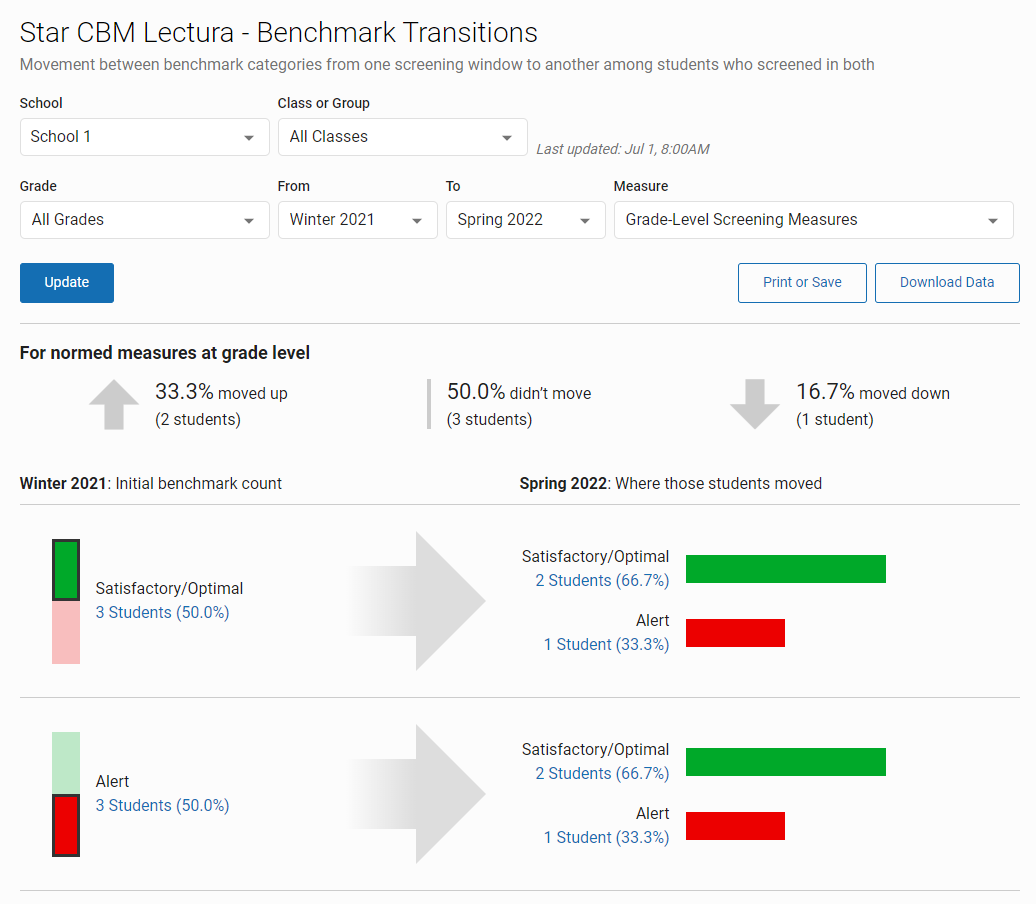Click bottom row red Alert bar

click(735, 826)
